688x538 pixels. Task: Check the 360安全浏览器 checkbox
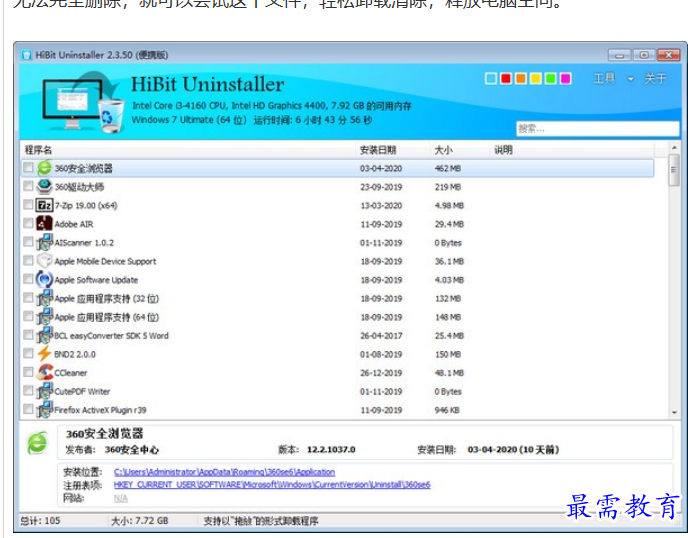[x=29, y=168]
